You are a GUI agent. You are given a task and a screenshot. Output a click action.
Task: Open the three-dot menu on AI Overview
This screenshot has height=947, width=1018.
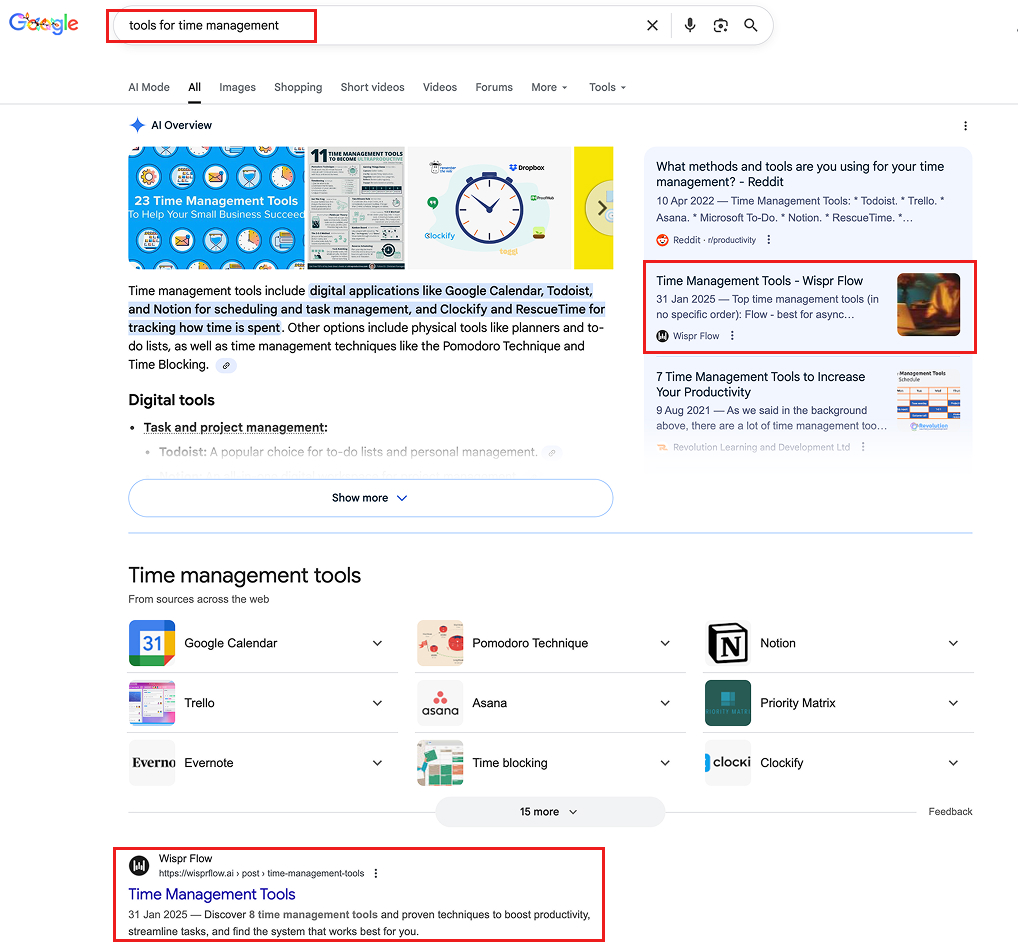pyautogui.click(x=965, y=125)
